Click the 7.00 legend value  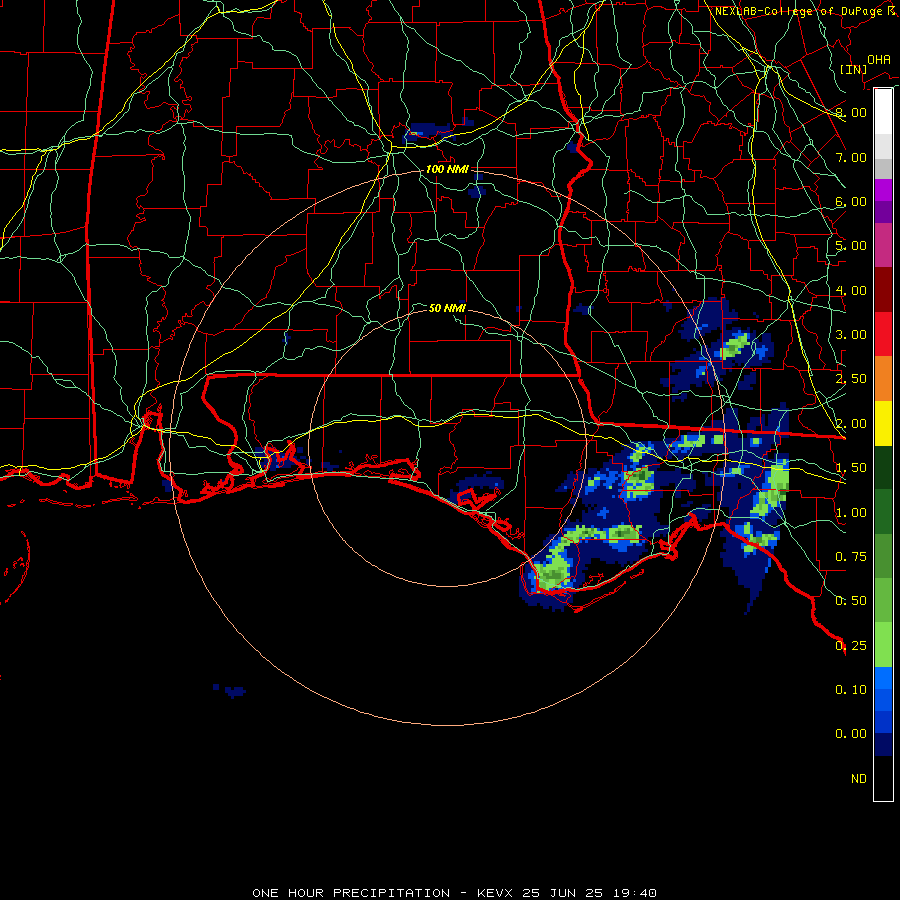(851, 157)
